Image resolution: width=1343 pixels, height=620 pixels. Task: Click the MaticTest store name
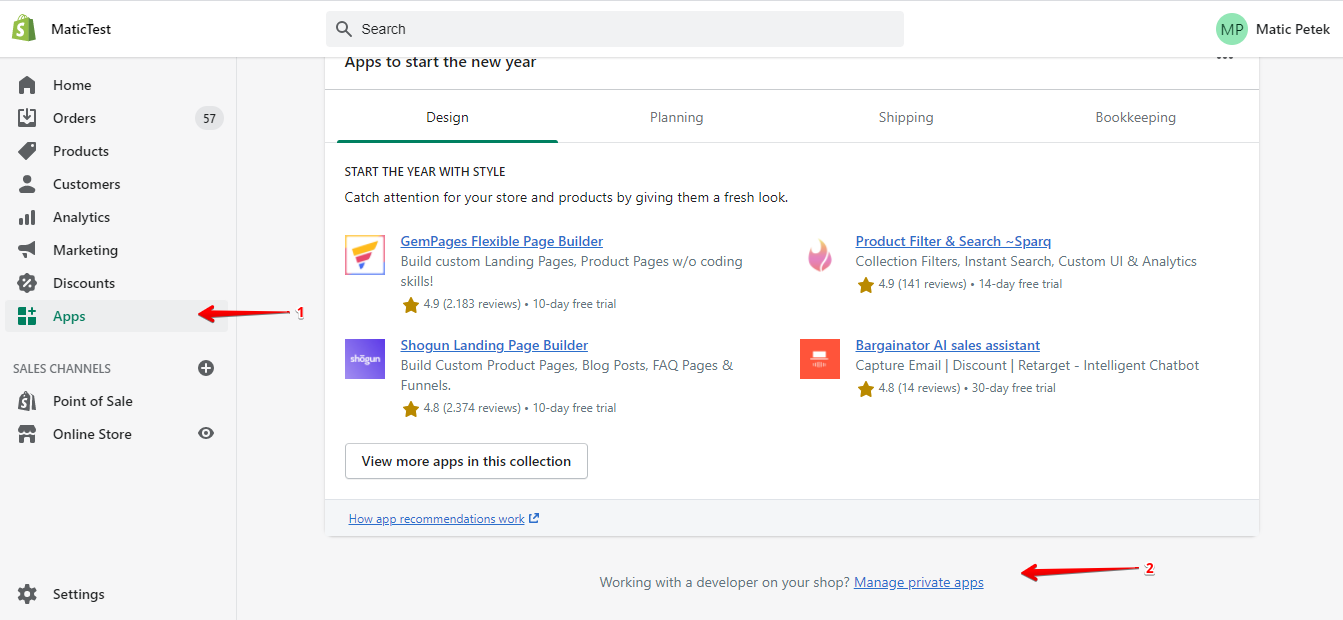[x=81, y=29]
